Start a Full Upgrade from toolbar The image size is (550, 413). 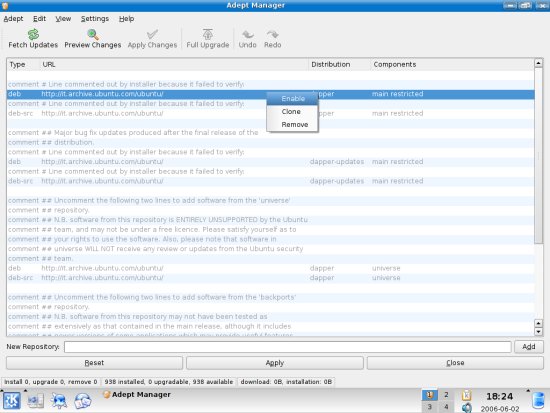coord(208,39)
